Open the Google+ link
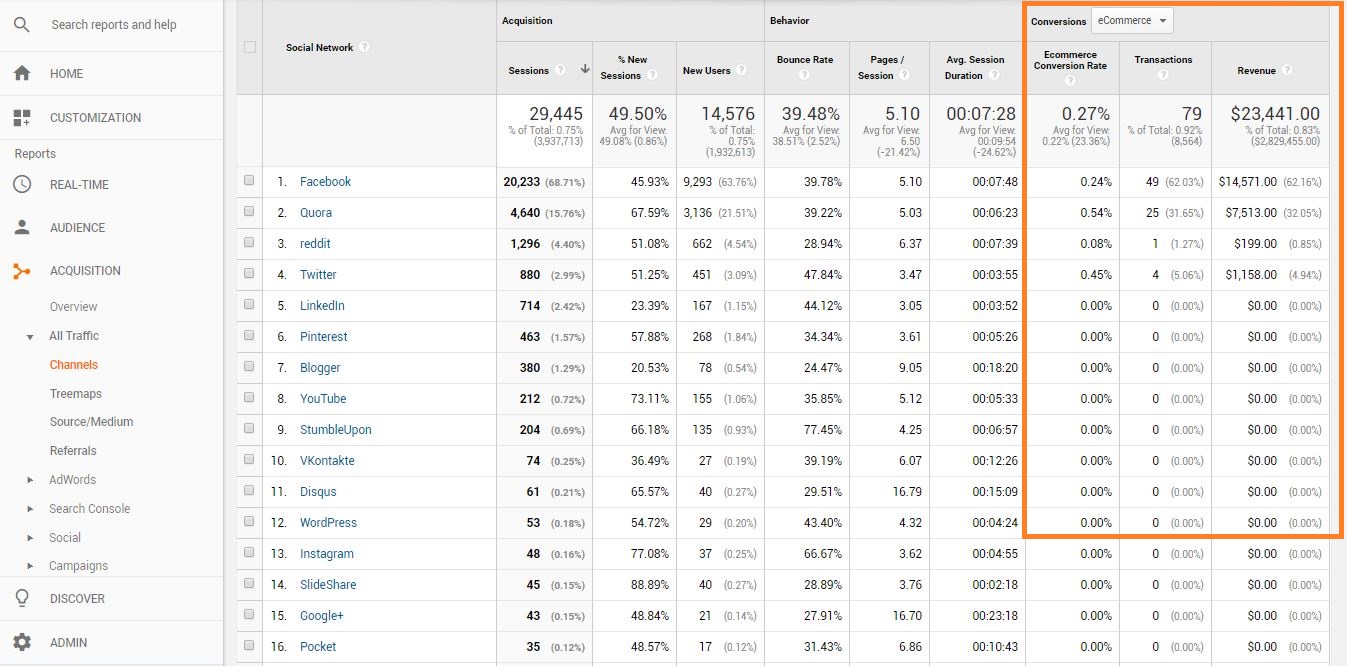Image resolution: width=1347 pixels, height=666 pixels. [x=321, y=616]
